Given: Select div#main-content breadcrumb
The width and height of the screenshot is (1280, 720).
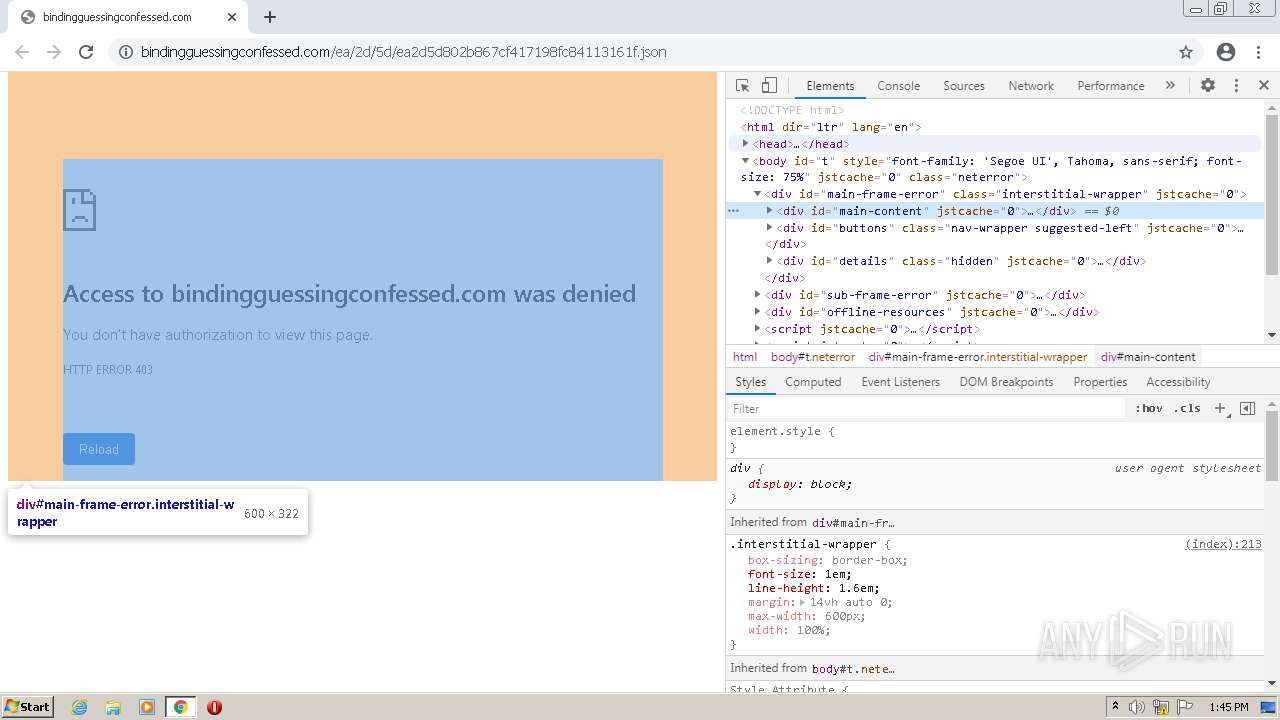Looking at the screenshot, I should [1148, 357].
